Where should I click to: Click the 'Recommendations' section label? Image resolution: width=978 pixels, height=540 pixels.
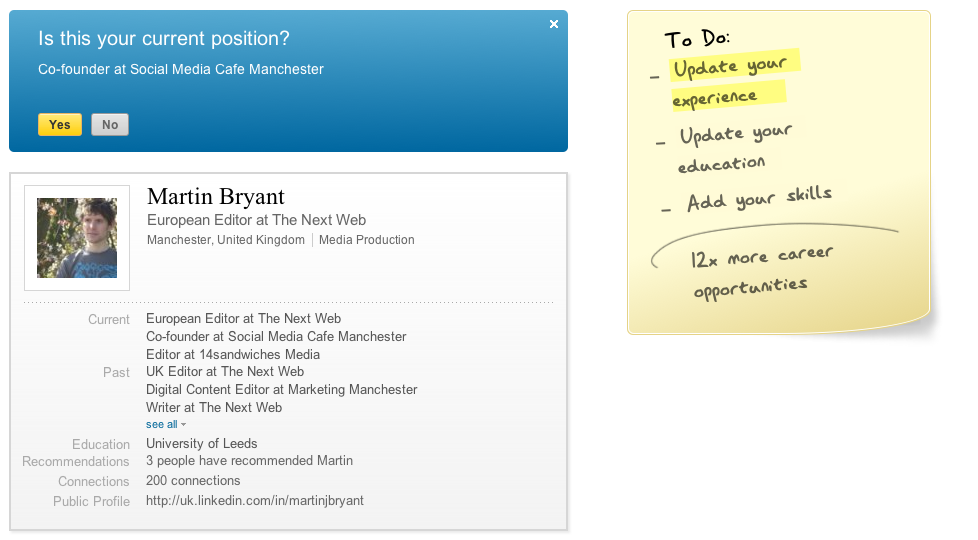pyautogui.click(x=75, y=461)
